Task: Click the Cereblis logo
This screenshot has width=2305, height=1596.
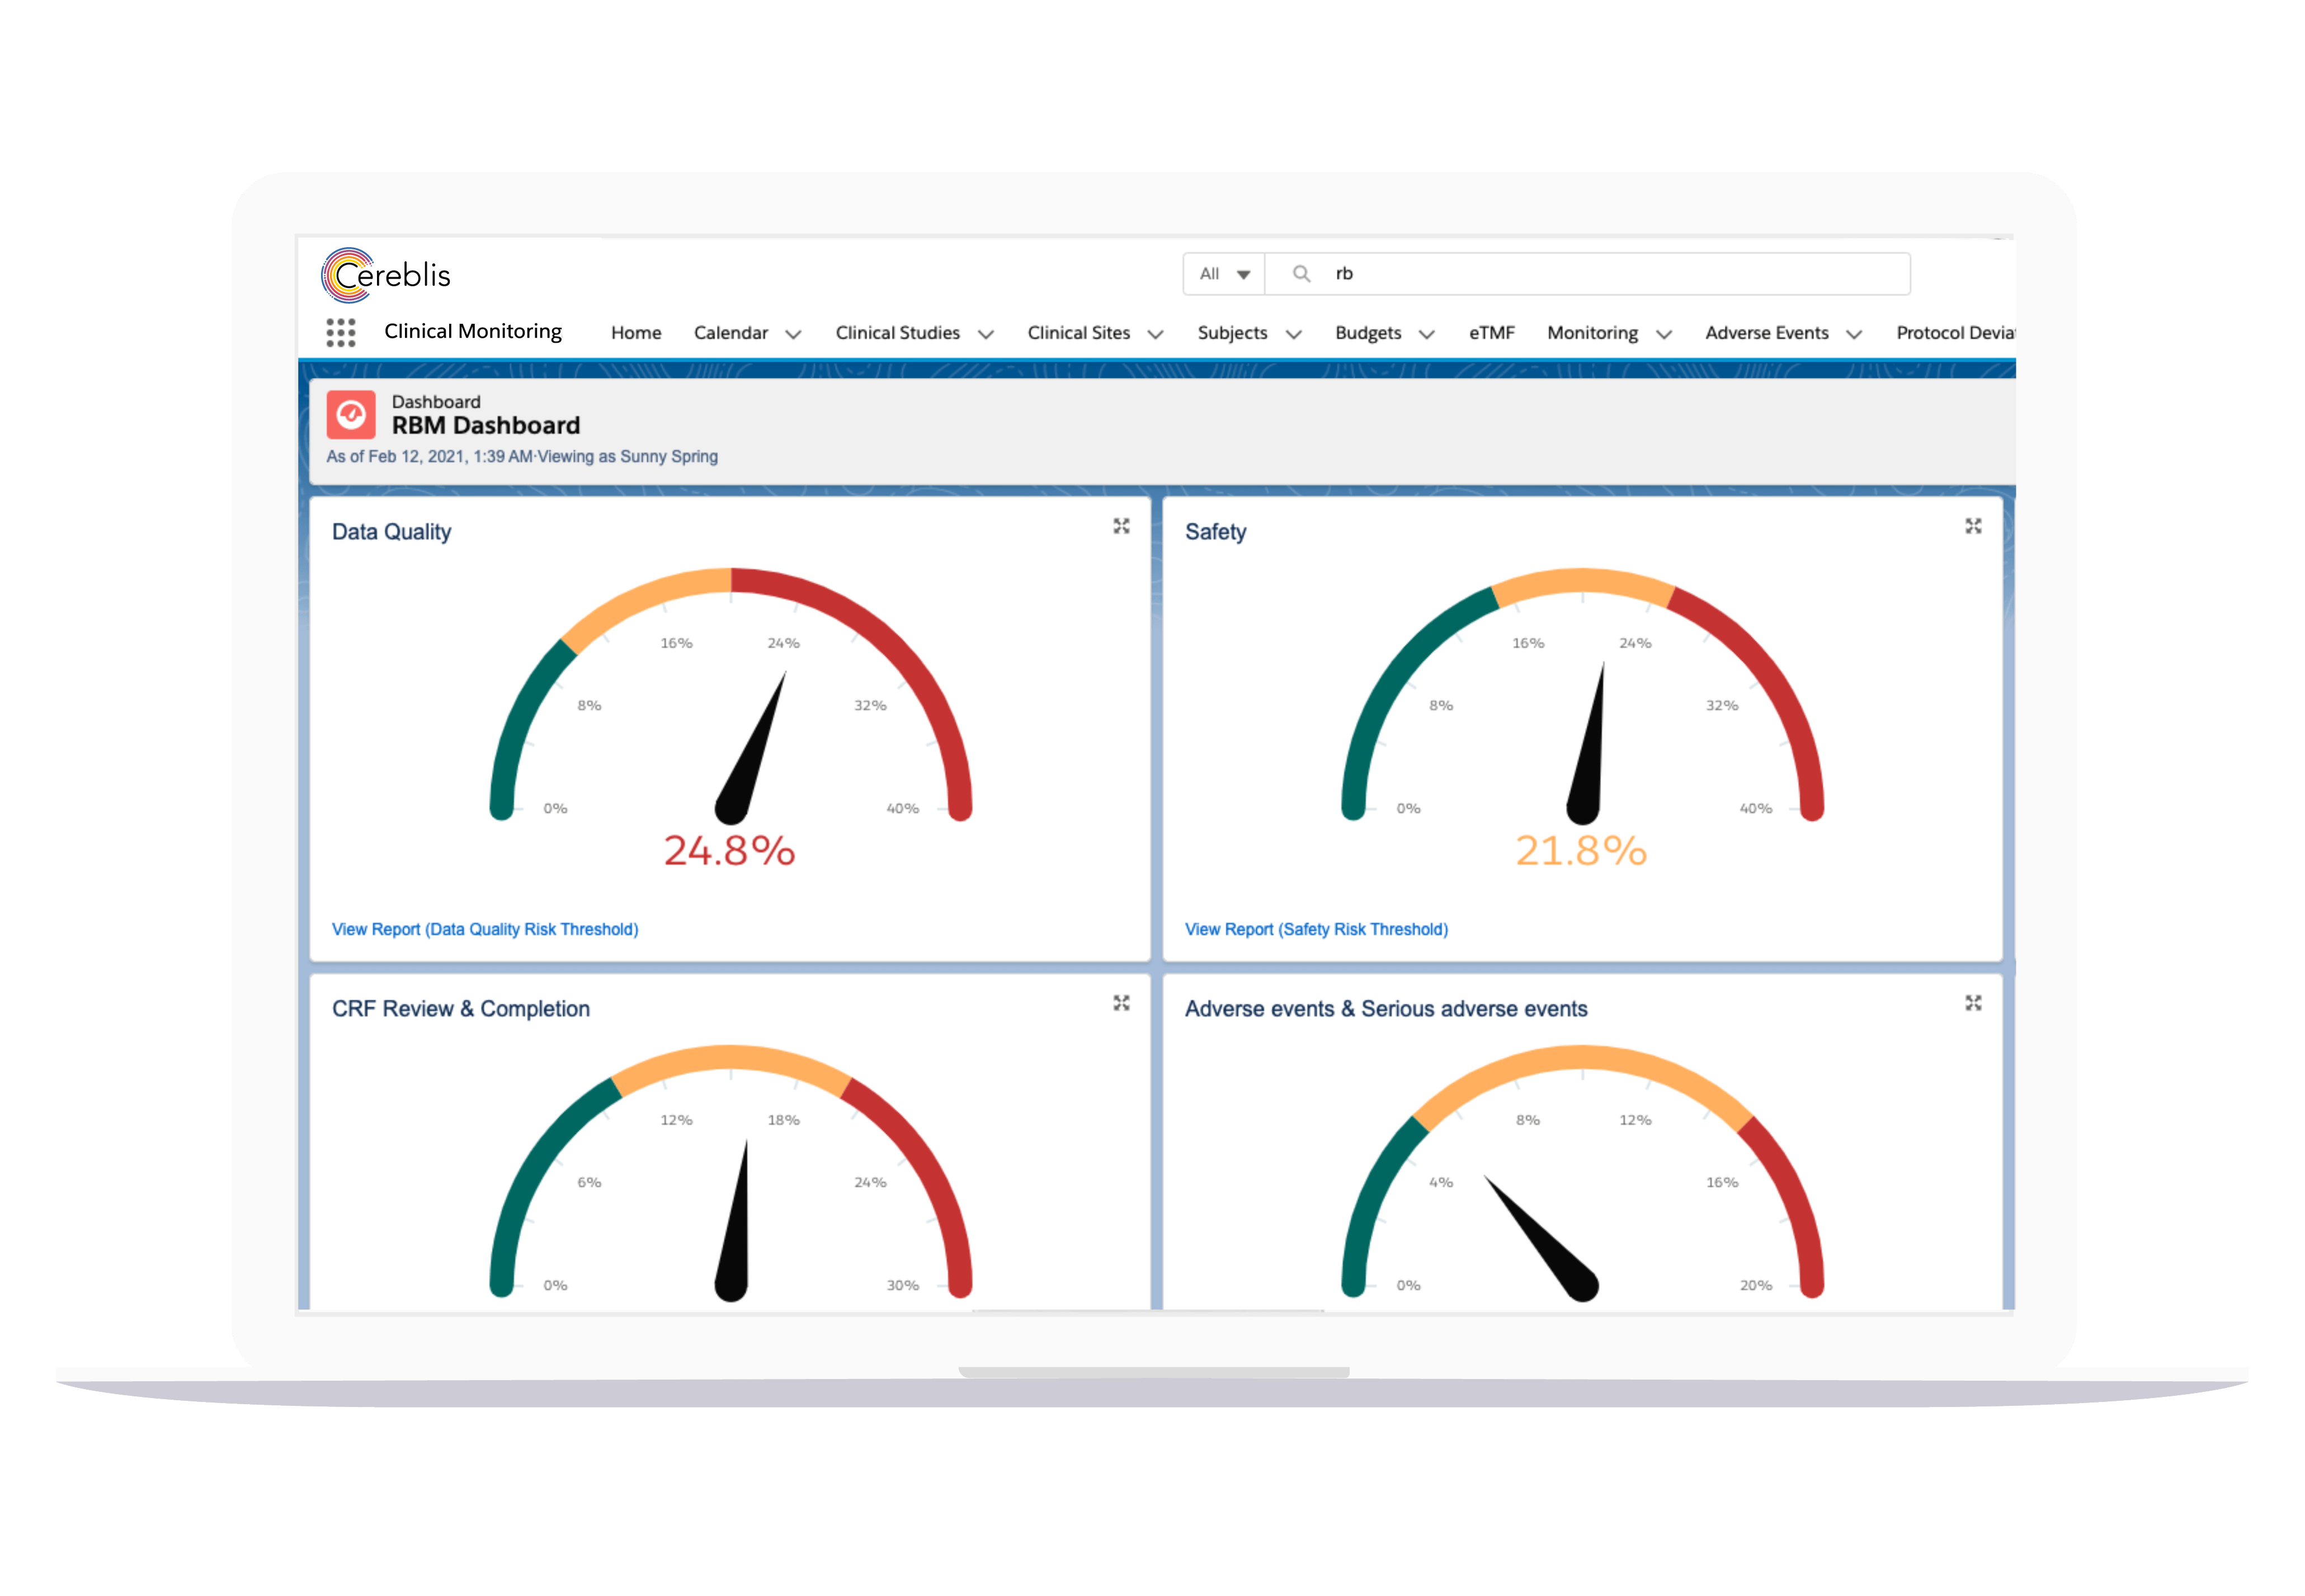Action: [386, 275]
